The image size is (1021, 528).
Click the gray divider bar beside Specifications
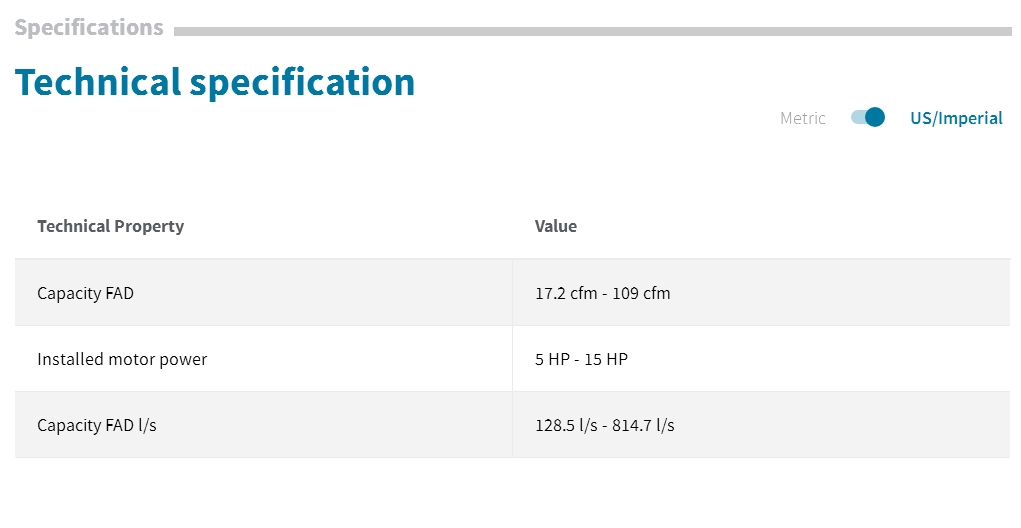tap(593, 31)
